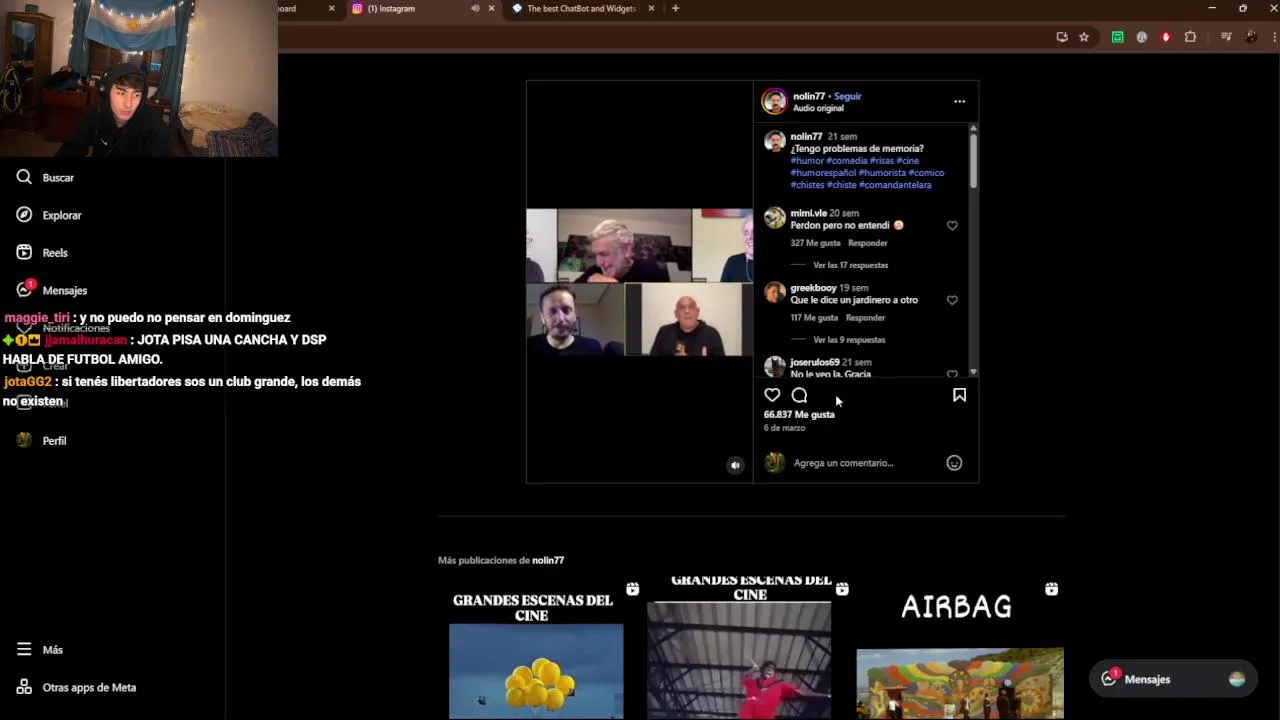
Task: Click Seguir next to nolin77
Action: [x=847, y=96]
